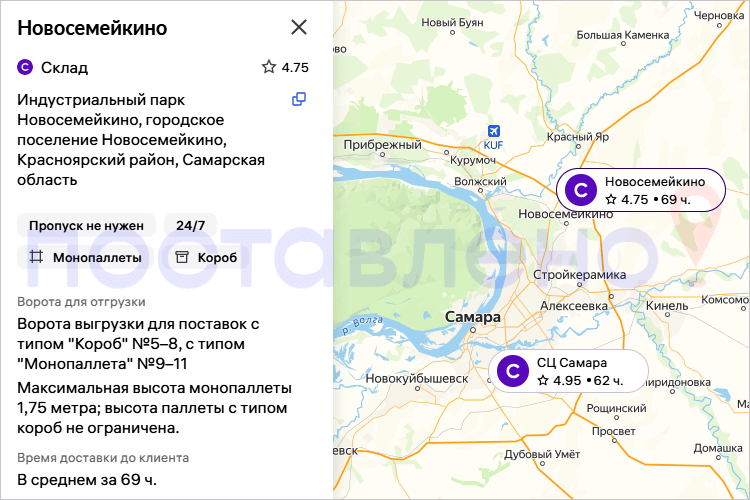Click the Прибрежный label on map
The image size is (750, 500).
pyautogui.click(x=383, y=144)
